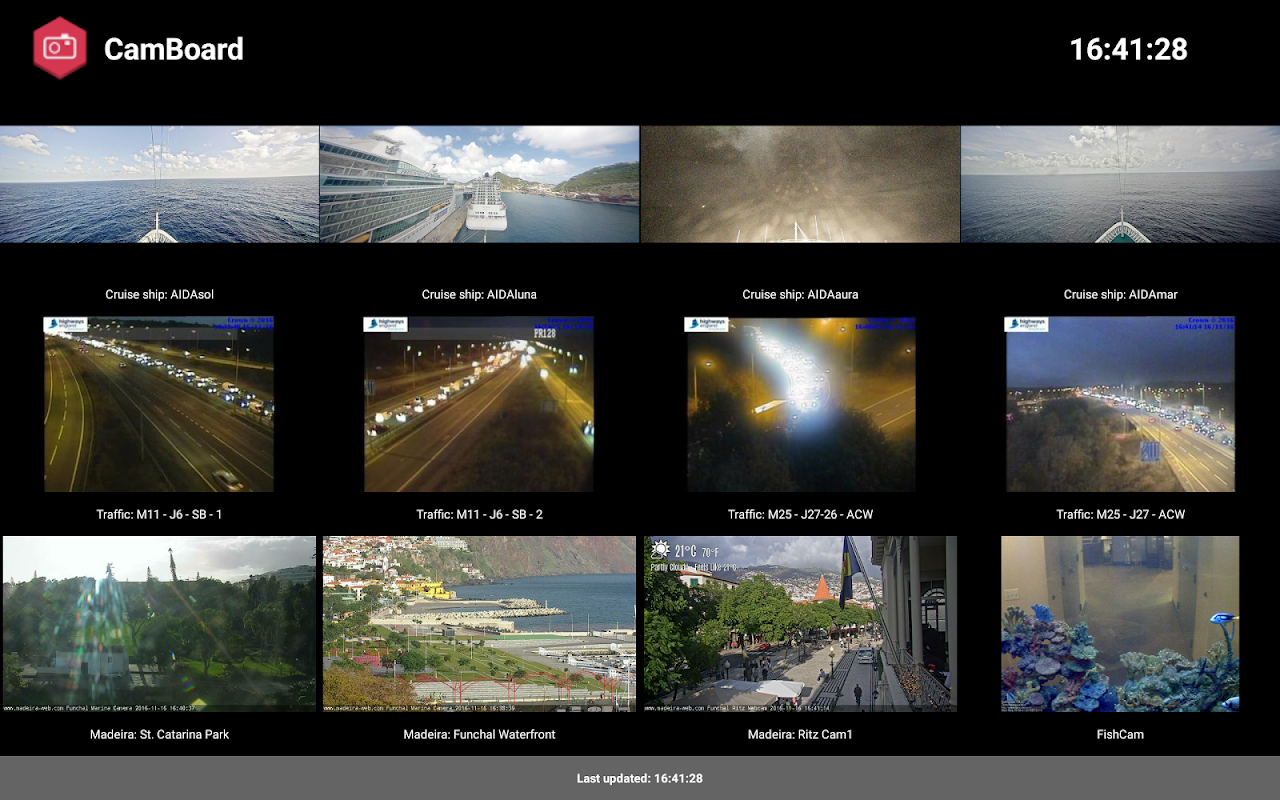Click the clock display in the header
Image resolution: width=1280 pixels, height=800 pixels.
point(1128,49)
